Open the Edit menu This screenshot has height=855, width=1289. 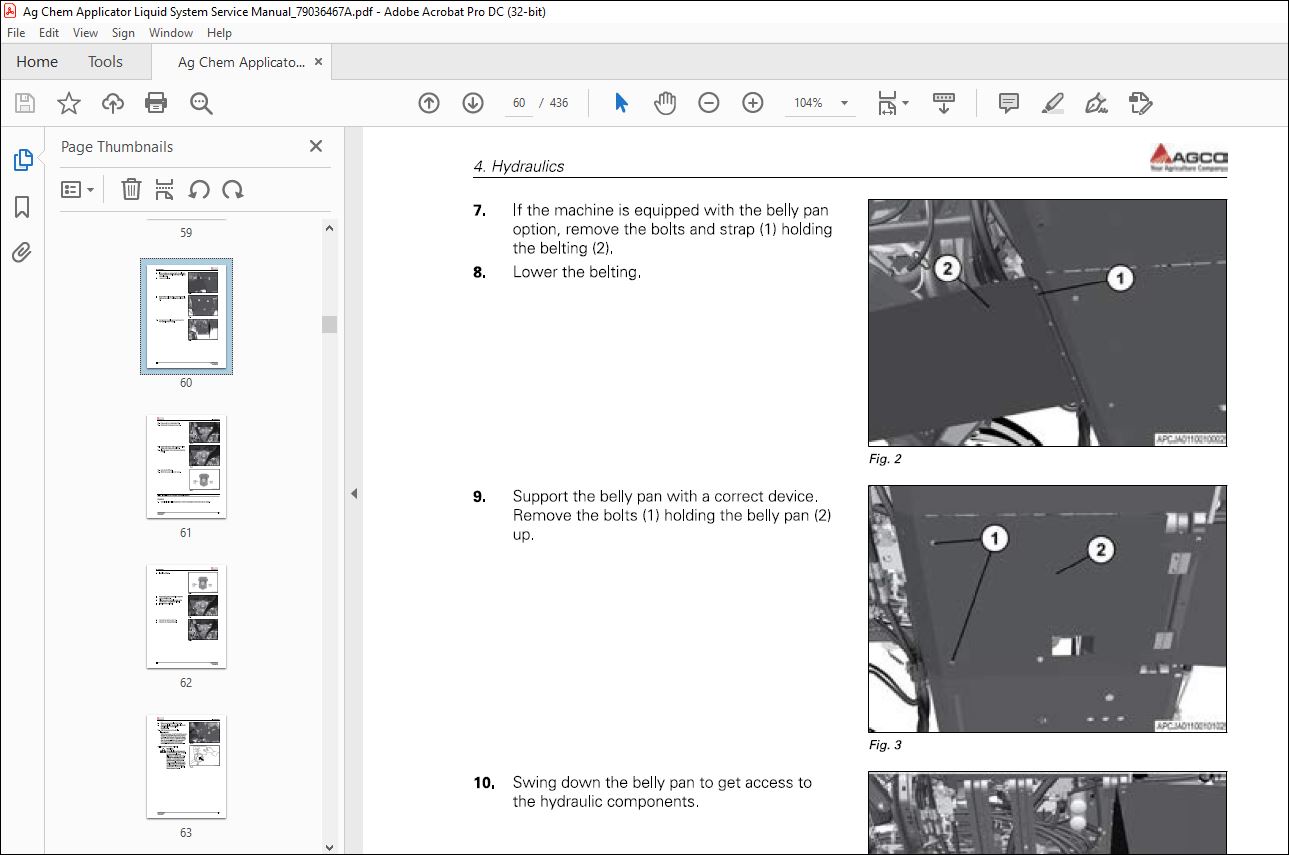click(49, 33)
